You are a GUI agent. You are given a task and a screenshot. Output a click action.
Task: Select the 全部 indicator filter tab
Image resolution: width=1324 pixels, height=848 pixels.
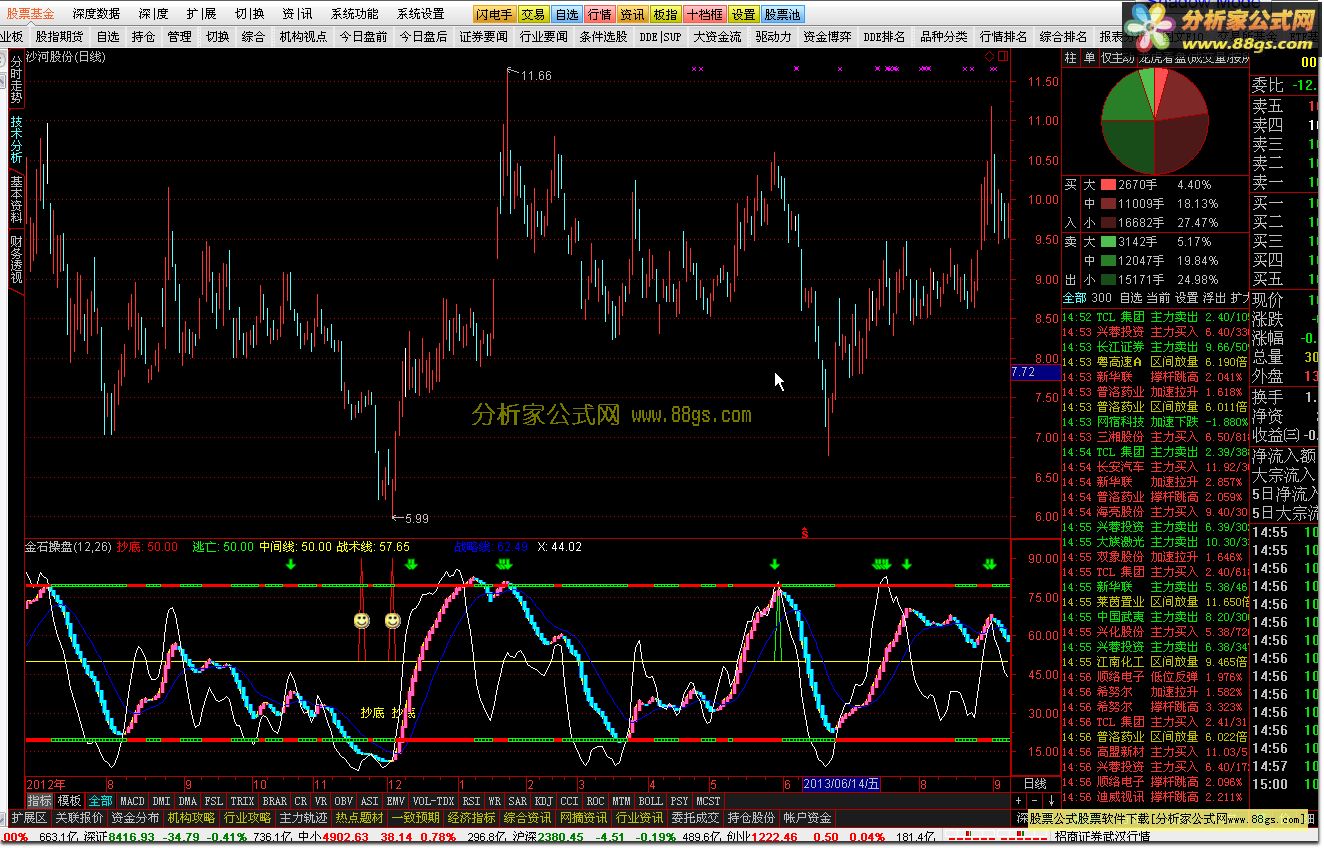[x=101, y=801]
